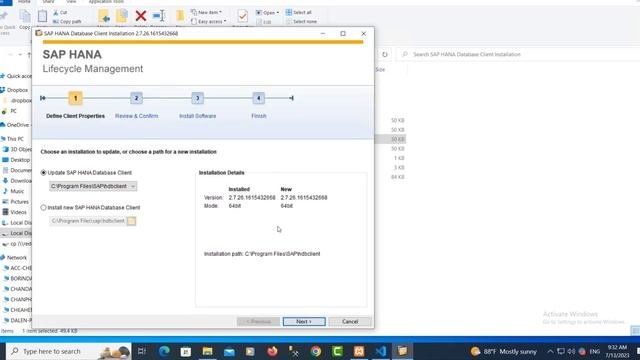The height and width of the screenshot is (360, 640).
Task: Select Install new SAP HANA Database Client option
Action: click(x=43, y=207)
